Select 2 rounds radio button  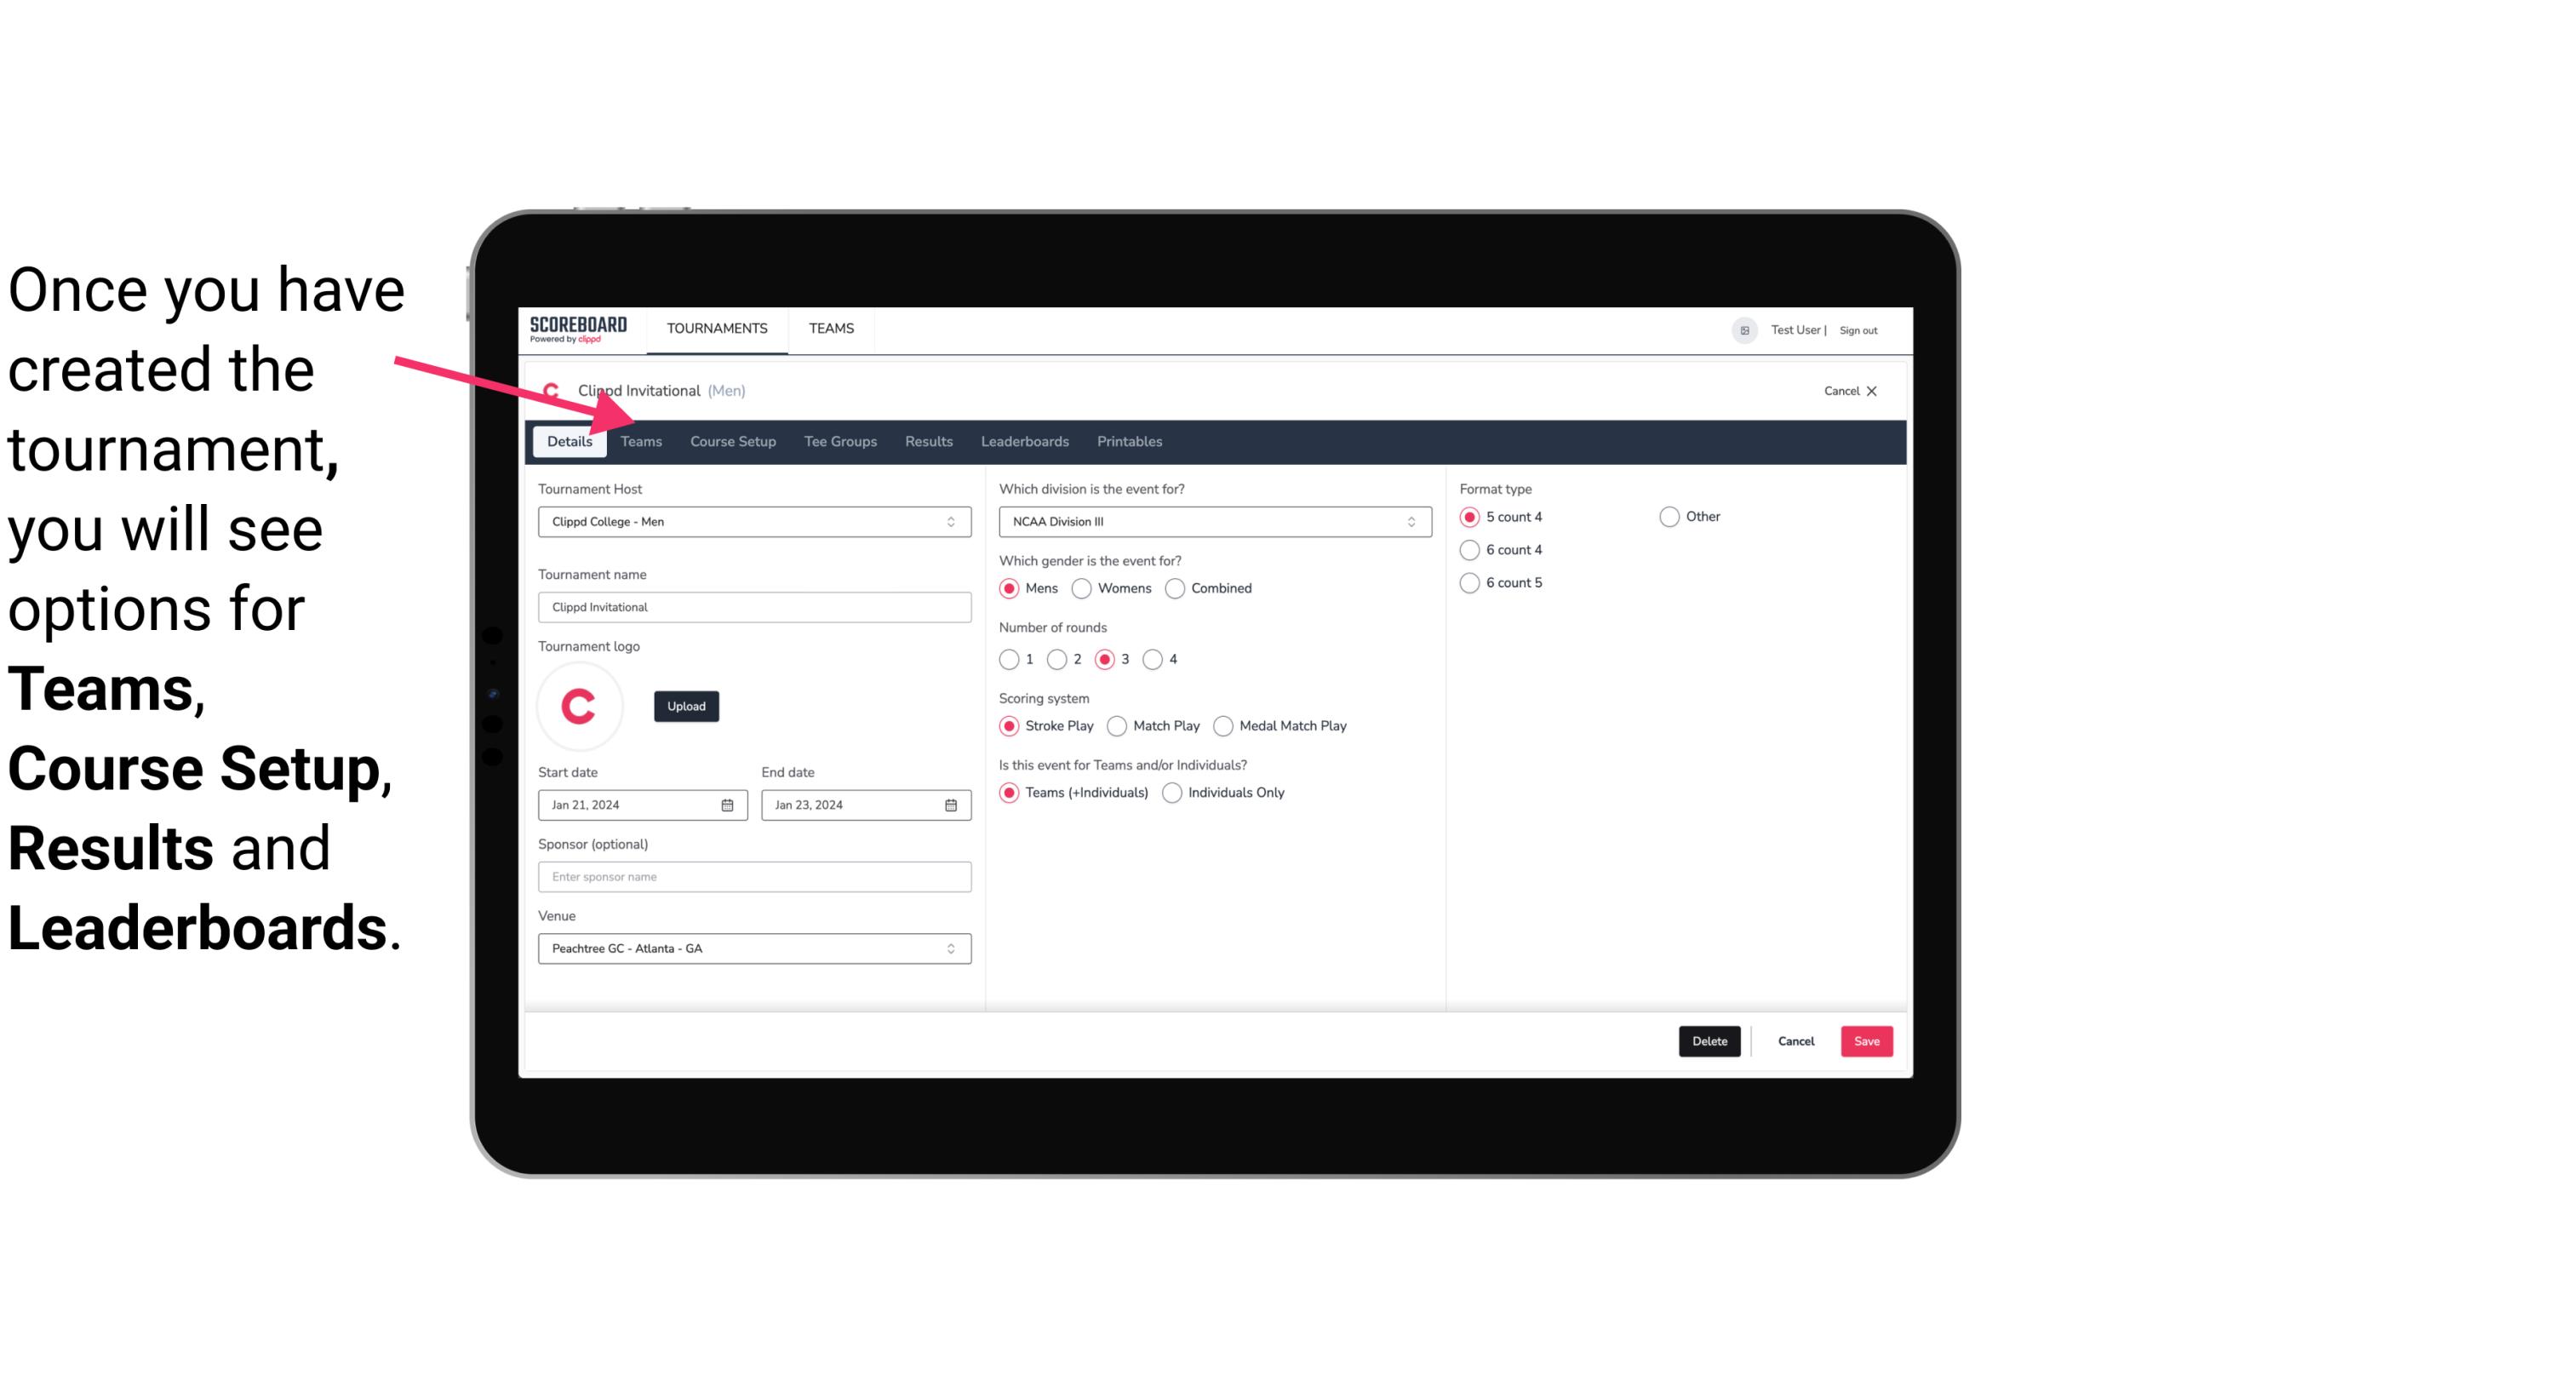1061,659
